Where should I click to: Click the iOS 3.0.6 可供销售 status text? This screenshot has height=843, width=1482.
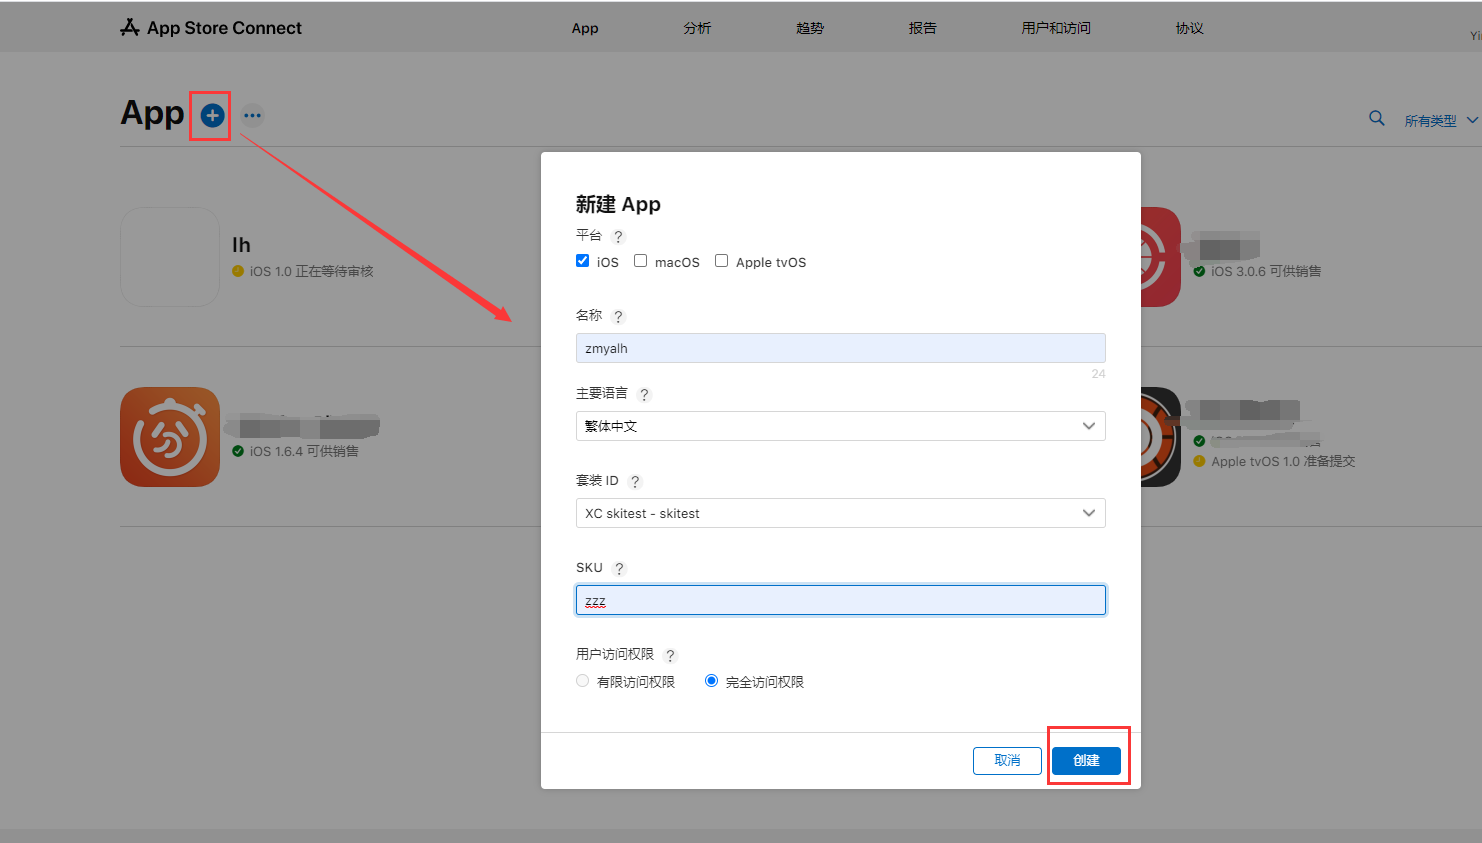(x=1266, y=271)
